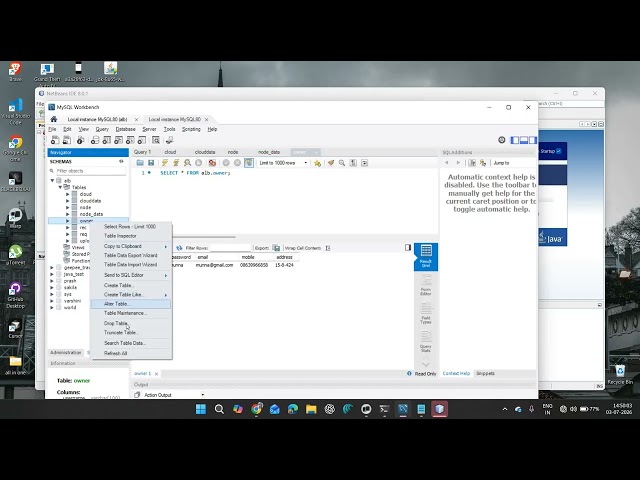Open the MySQL Workbench home screen icon
The width and height of the screenshot is (640, 480).
pos(53,119)
